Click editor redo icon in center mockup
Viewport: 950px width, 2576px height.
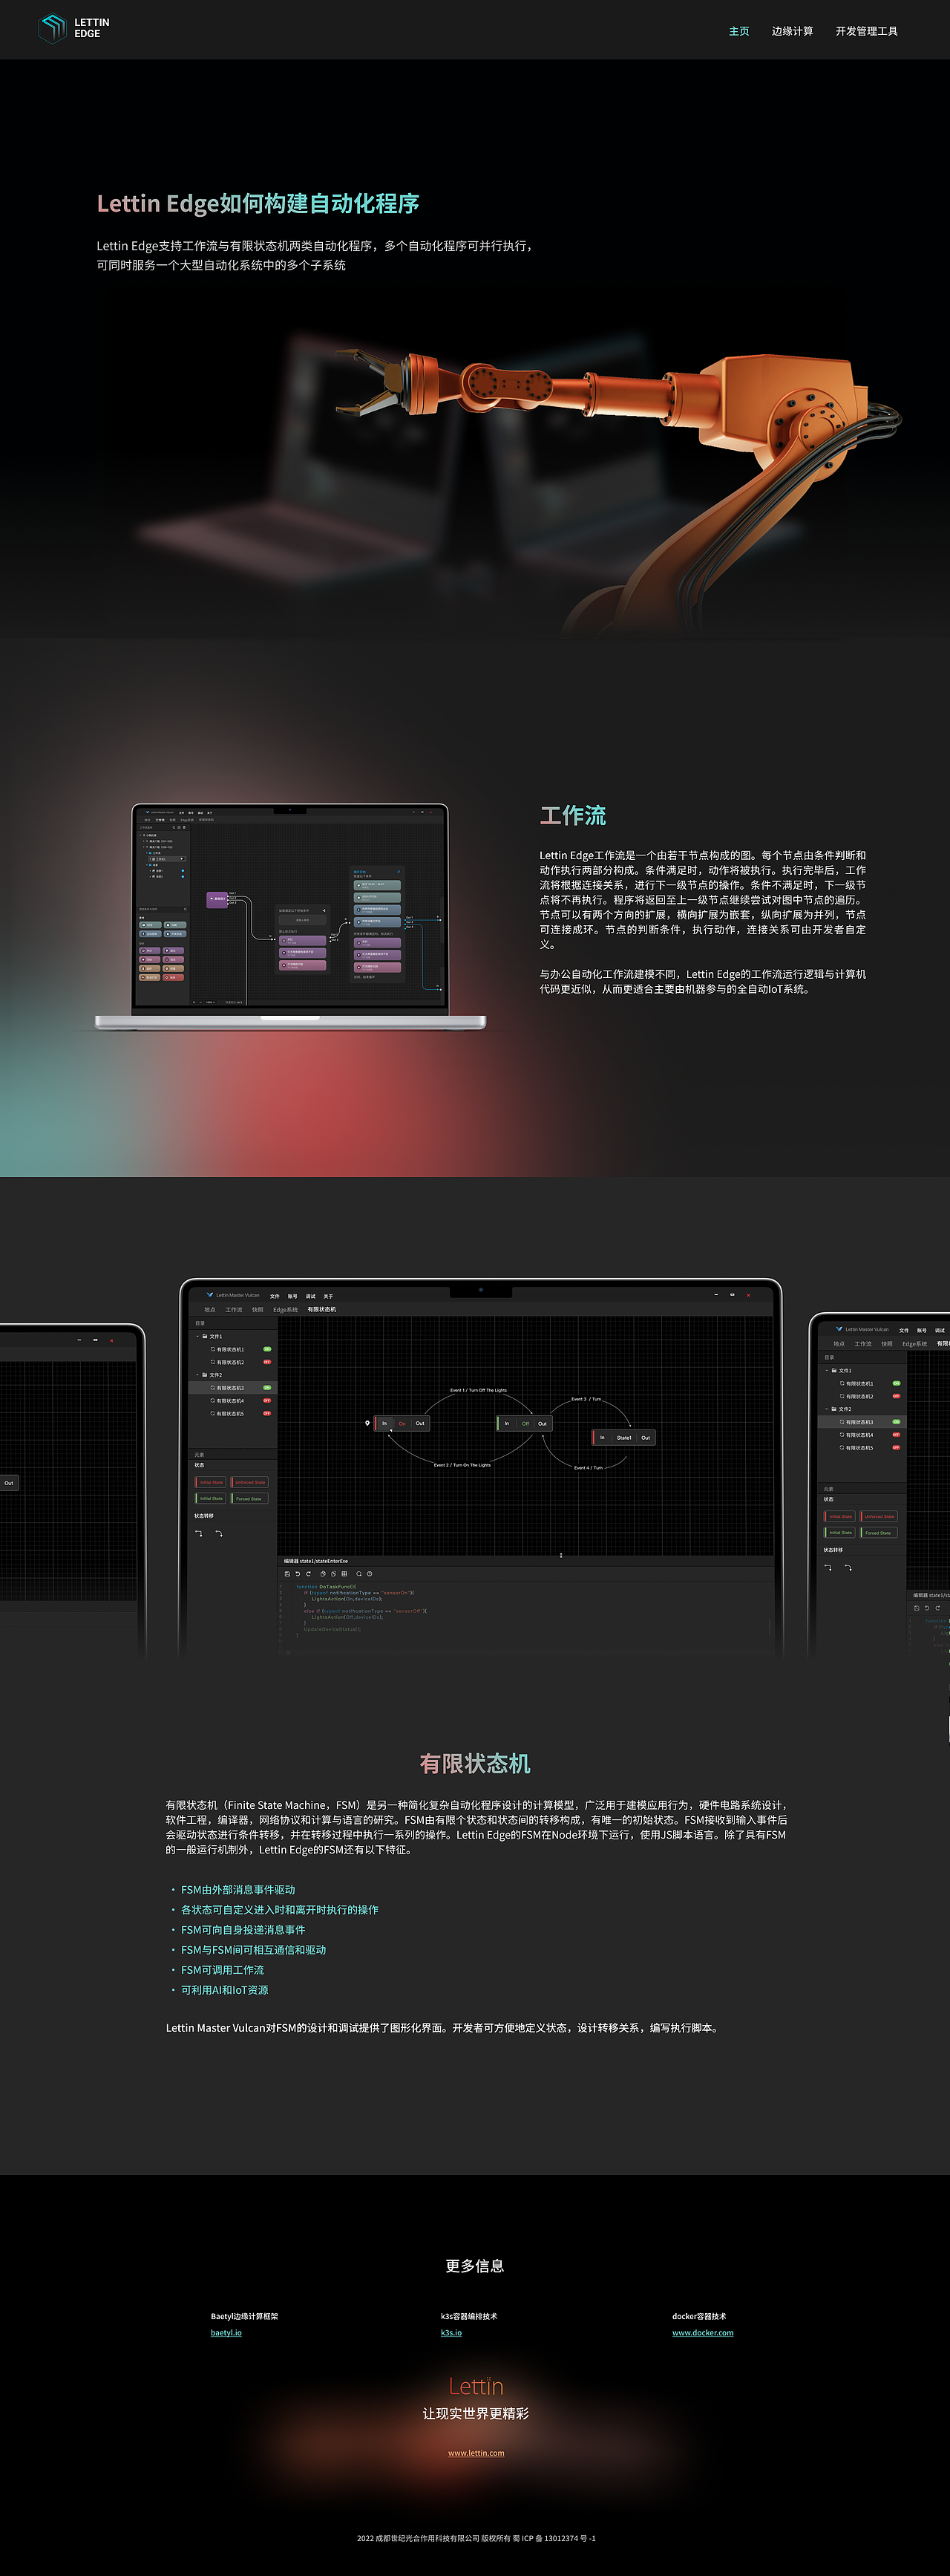pos(308,1574)
